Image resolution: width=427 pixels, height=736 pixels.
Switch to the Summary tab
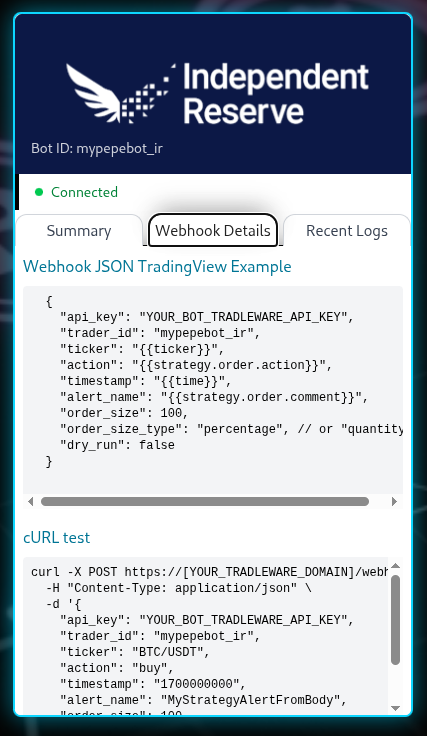pyautogui.click(x=79, y=230)
